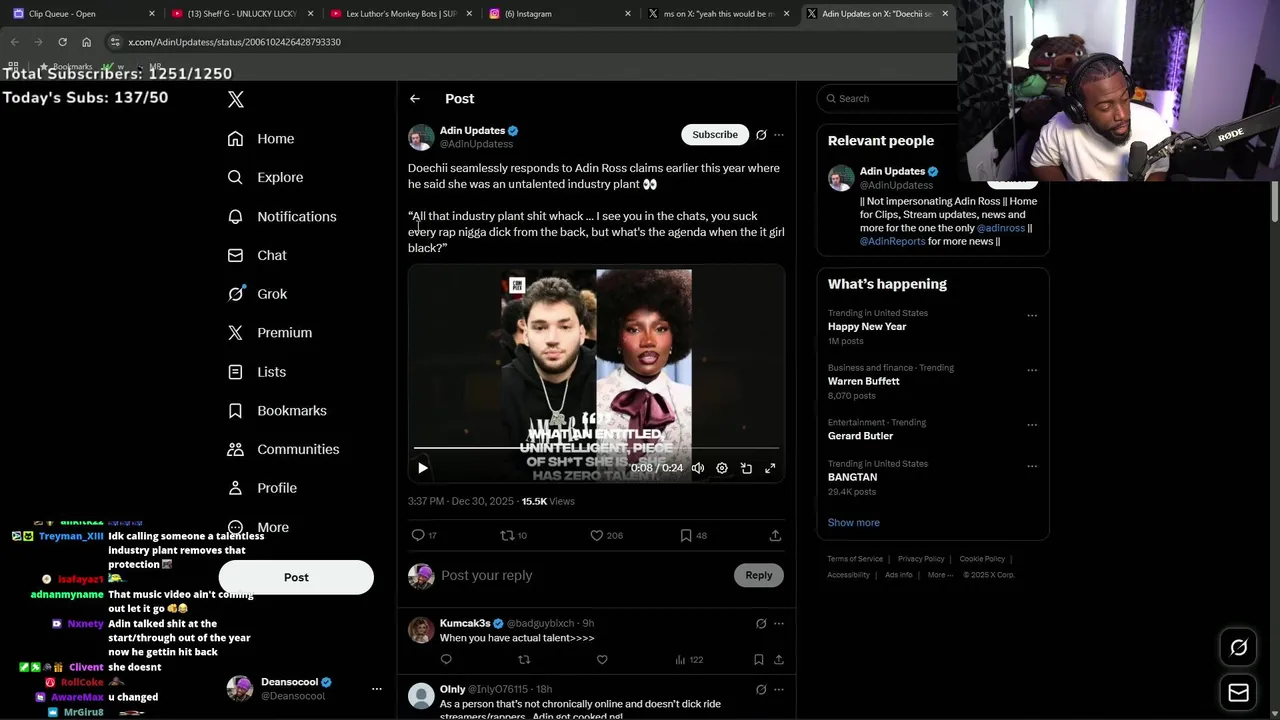The image size is (1280, 720).
Task: Click the browser address bar URL
Action: [x=235, y=42]
